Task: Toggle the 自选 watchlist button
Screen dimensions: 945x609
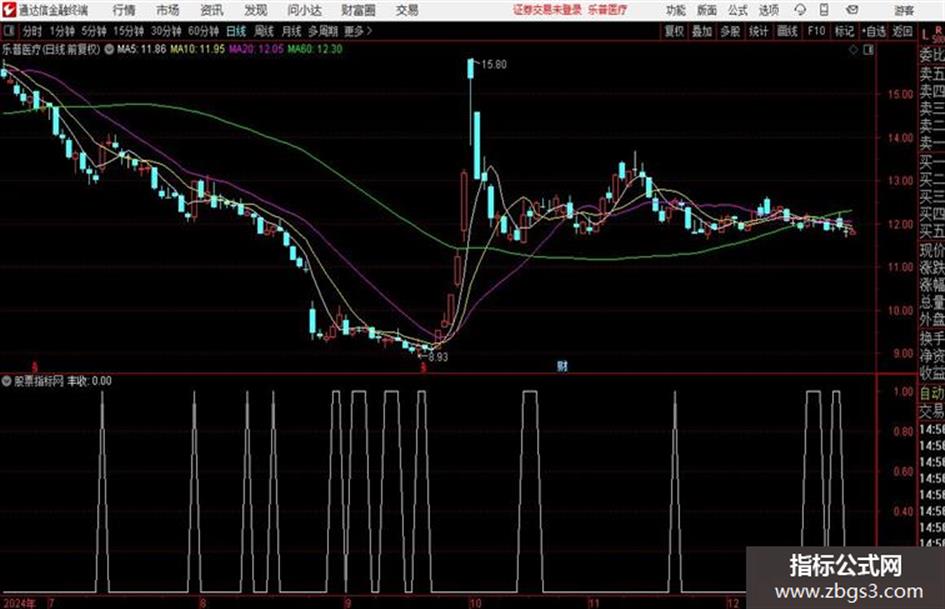Action: coord(874,31)
